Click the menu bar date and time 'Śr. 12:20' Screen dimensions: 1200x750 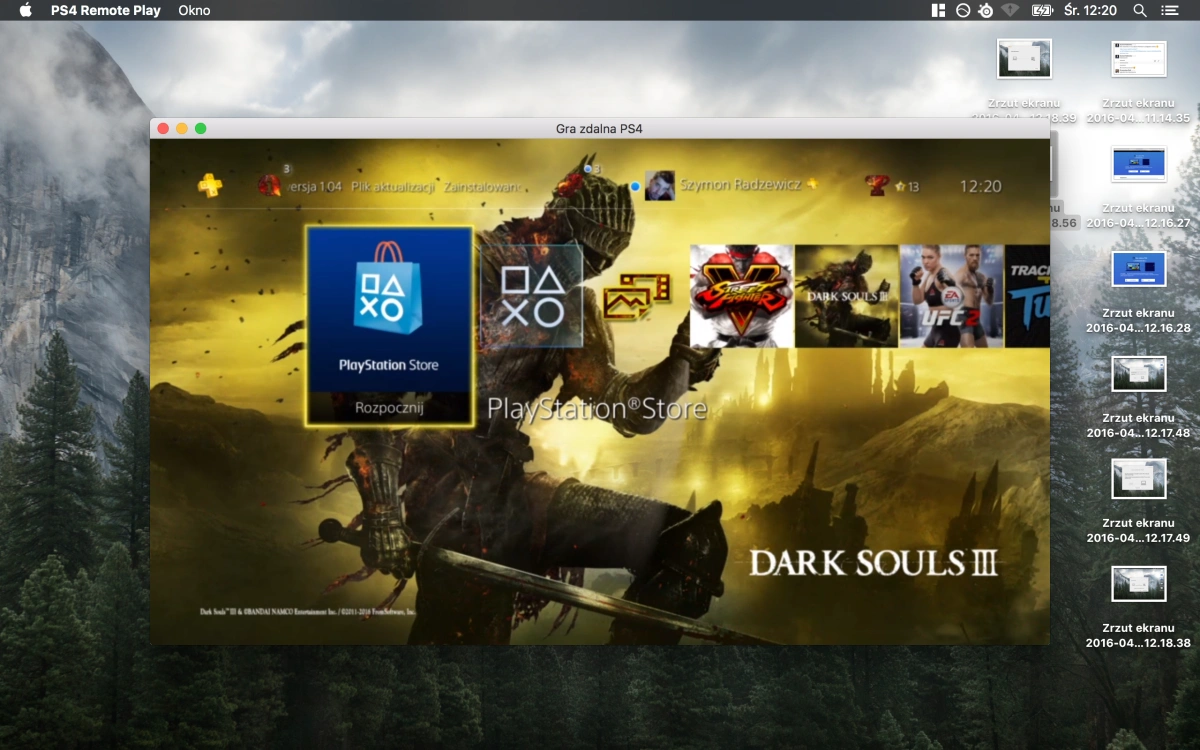click(x=1090, y=10)
